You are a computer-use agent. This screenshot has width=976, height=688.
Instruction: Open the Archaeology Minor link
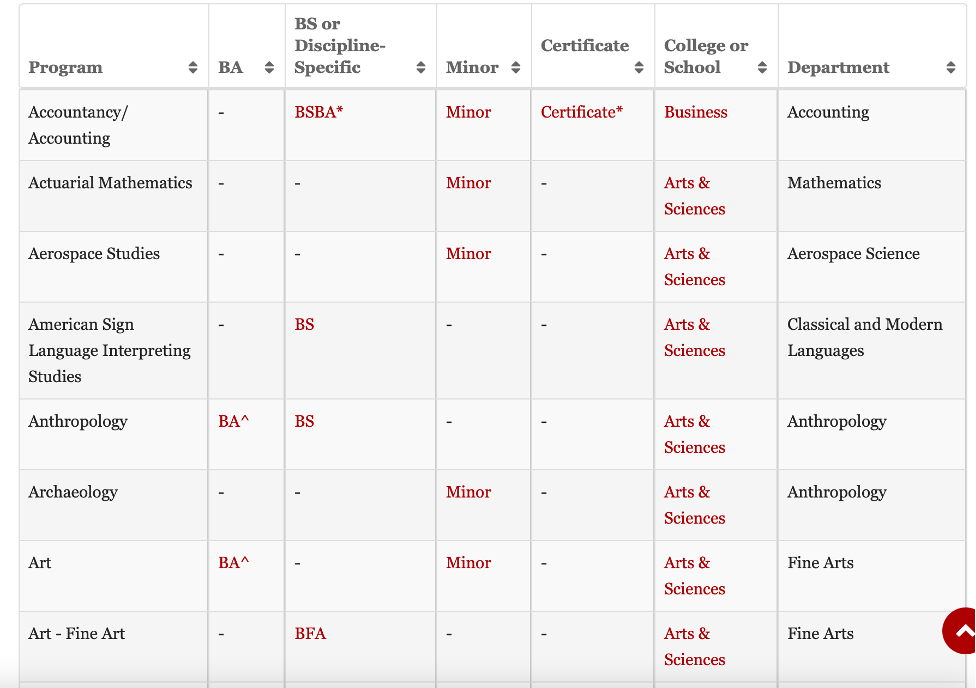(468, 492)
